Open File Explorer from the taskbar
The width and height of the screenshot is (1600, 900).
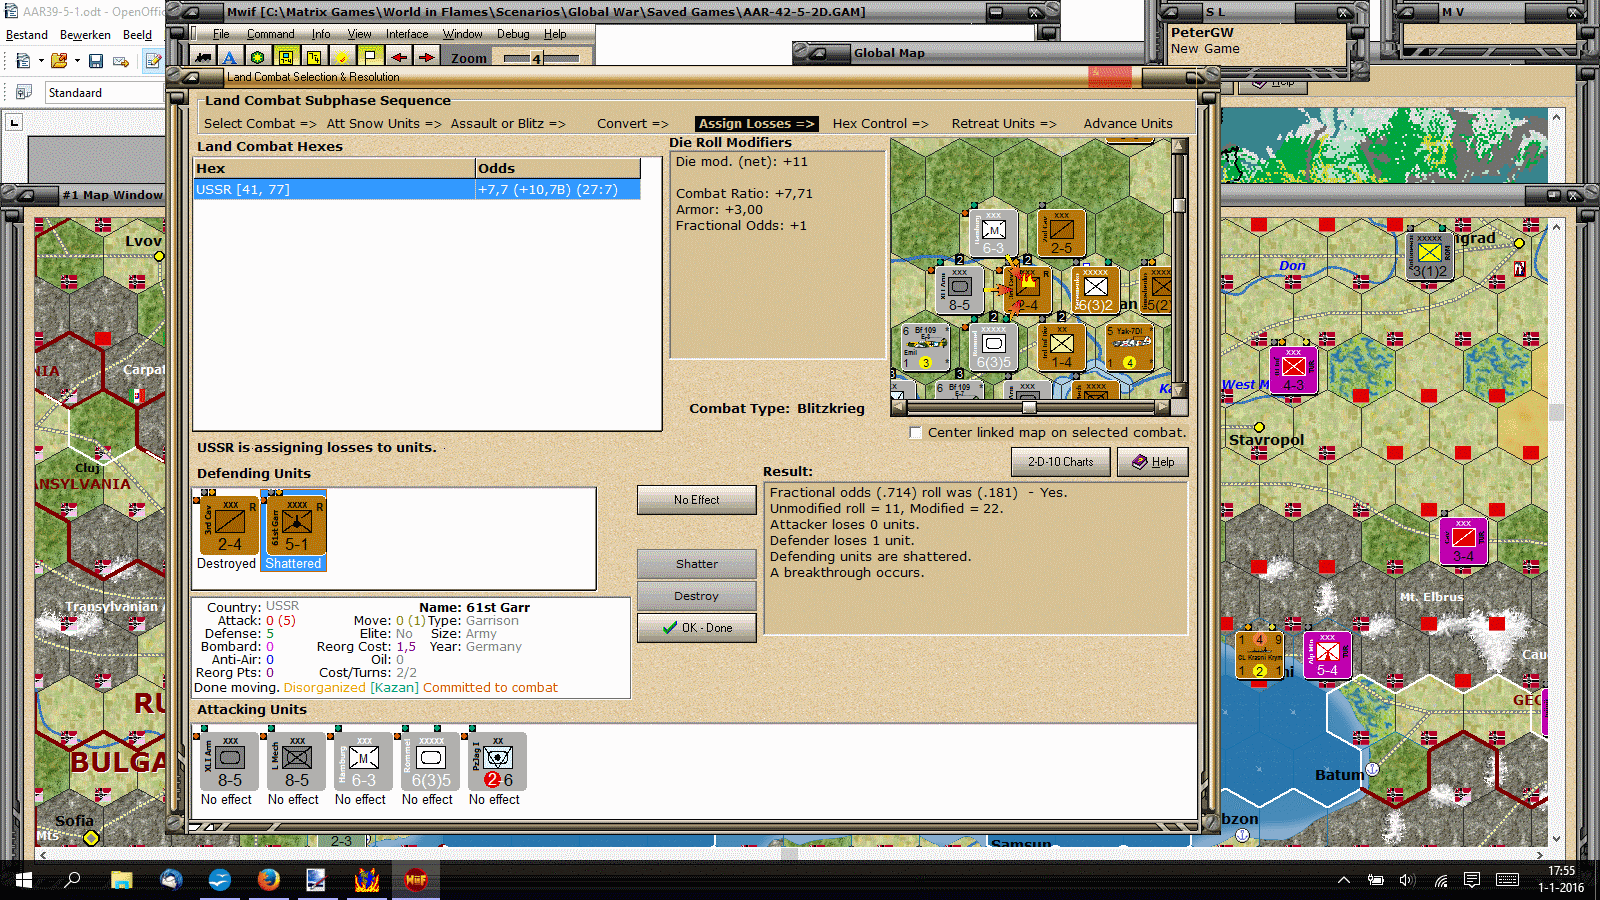pyautogui.click(x=121, y=880)
